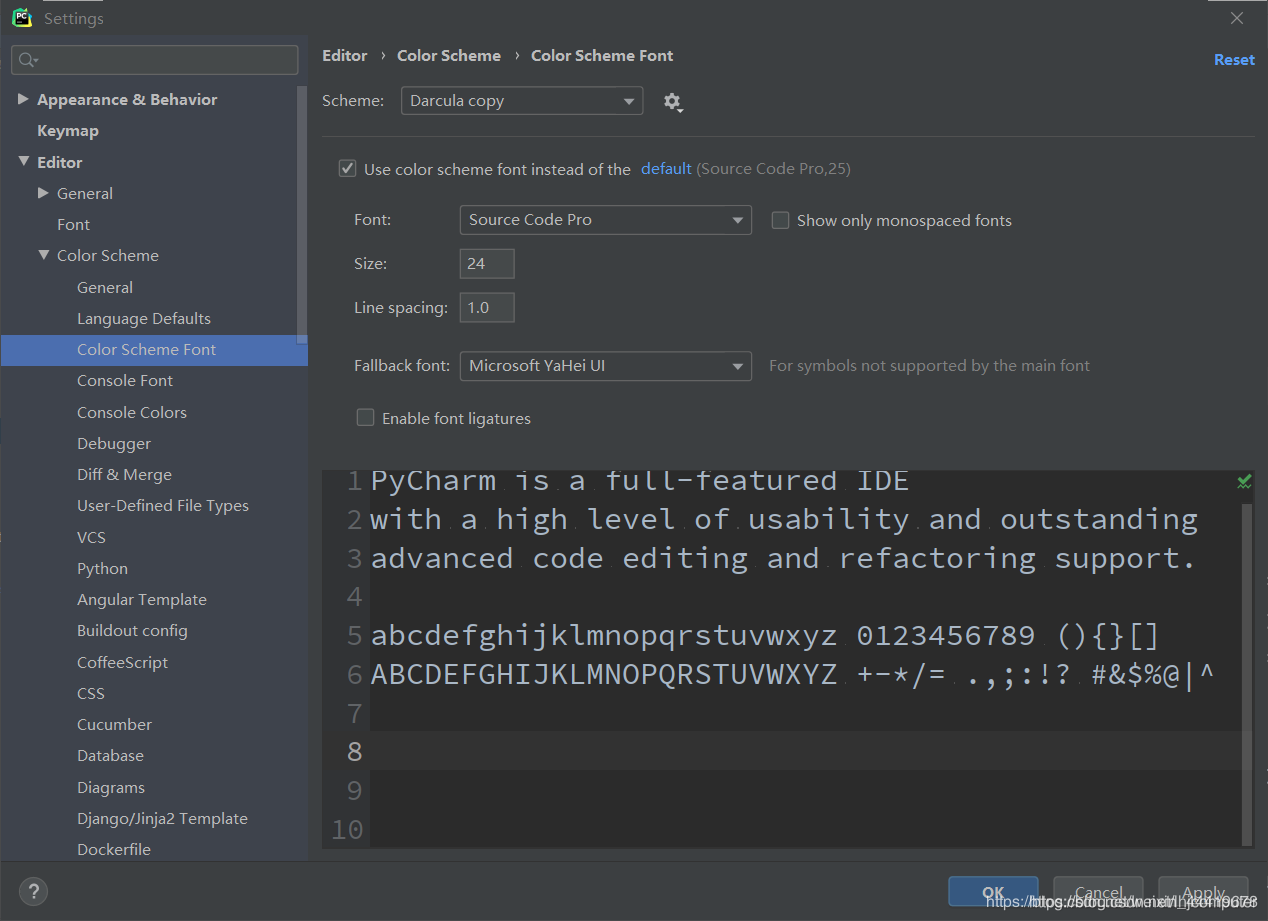Open Buildout config settings

[x=132, y=631]
